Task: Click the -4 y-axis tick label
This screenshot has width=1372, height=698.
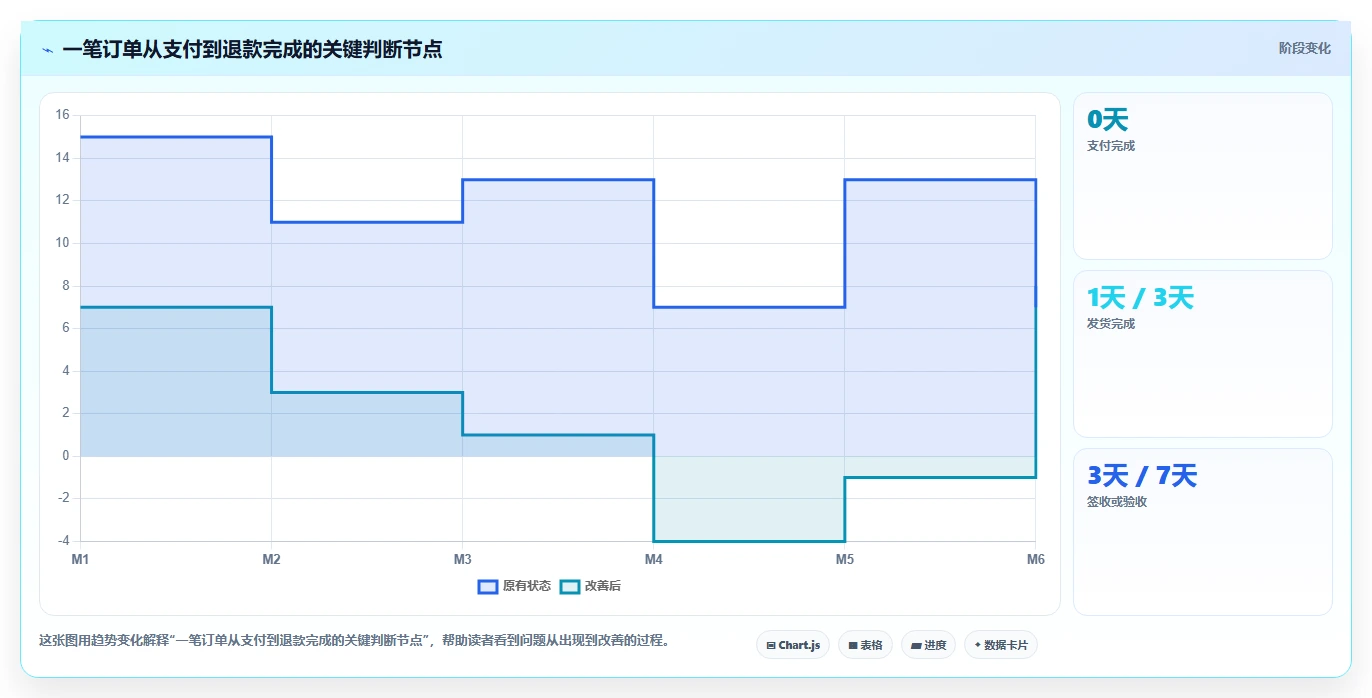Action: pos(62,541)
